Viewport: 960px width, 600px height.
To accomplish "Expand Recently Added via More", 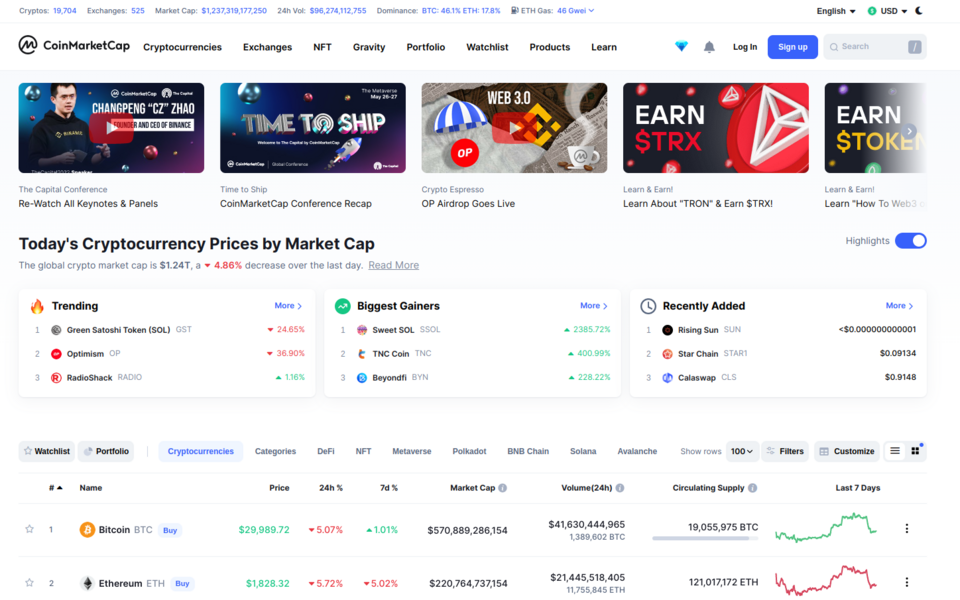I will (x=899, y=306).
